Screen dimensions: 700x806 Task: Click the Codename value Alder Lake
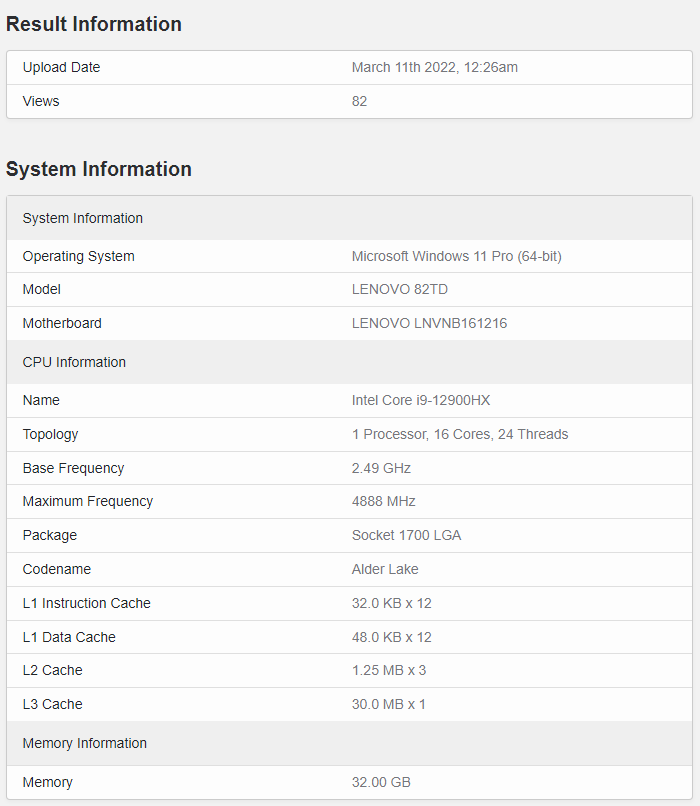tap(385, 569)
